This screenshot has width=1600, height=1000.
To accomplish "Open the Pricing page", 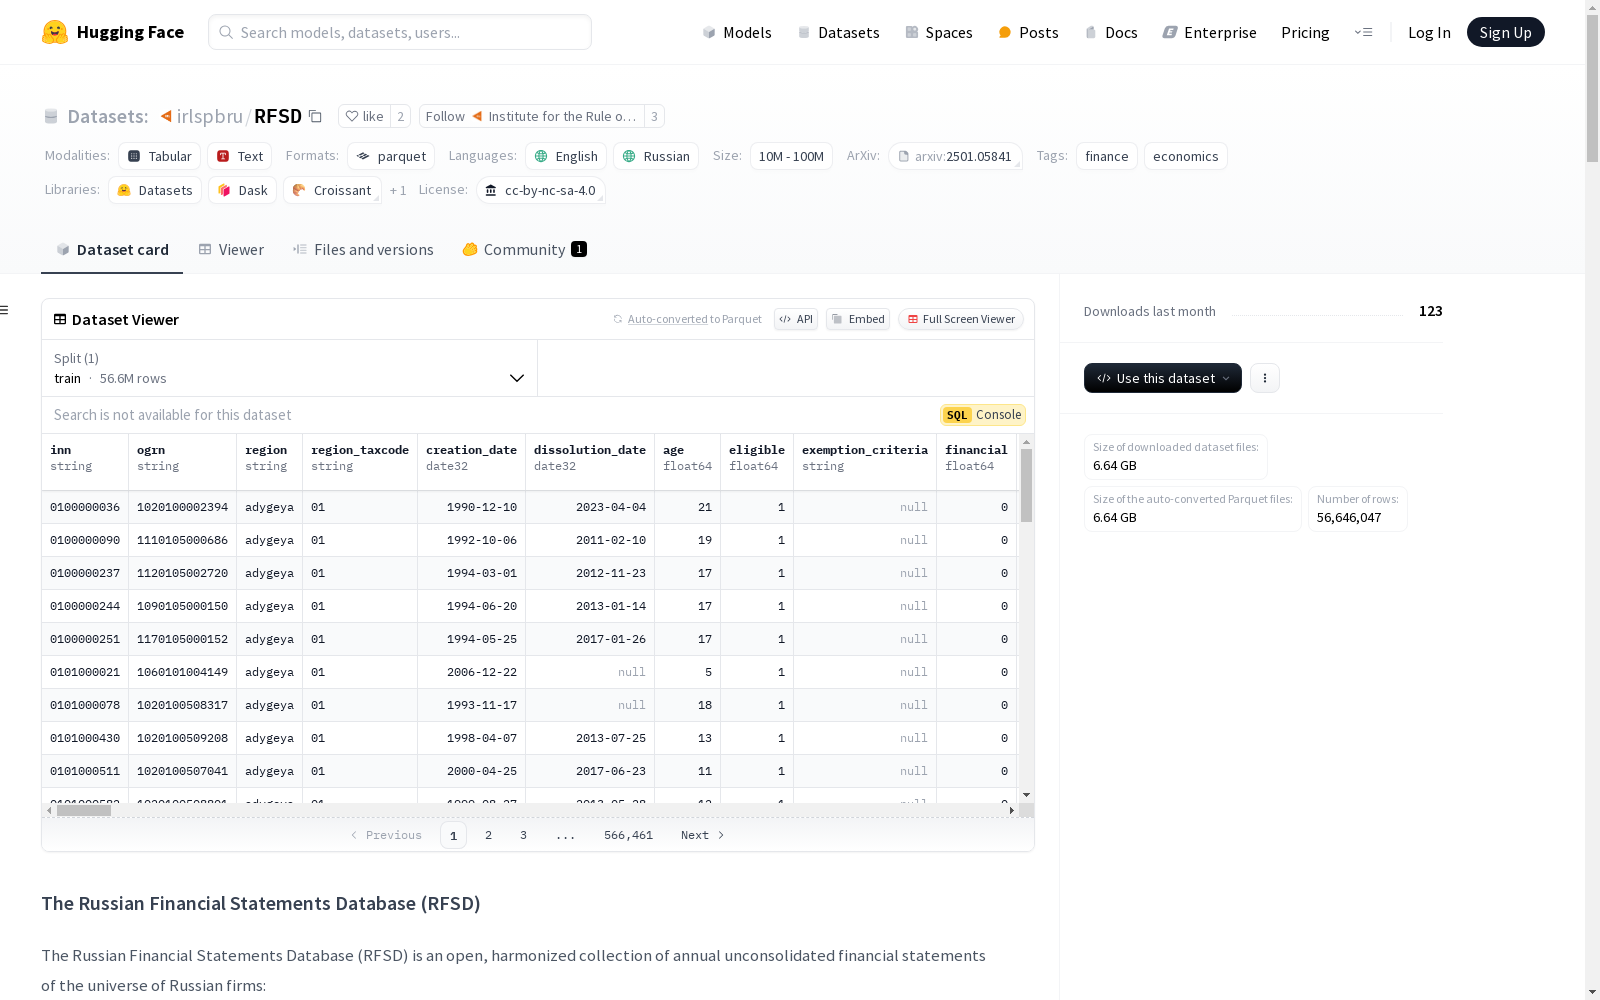I will click(x=1305, y=32).
